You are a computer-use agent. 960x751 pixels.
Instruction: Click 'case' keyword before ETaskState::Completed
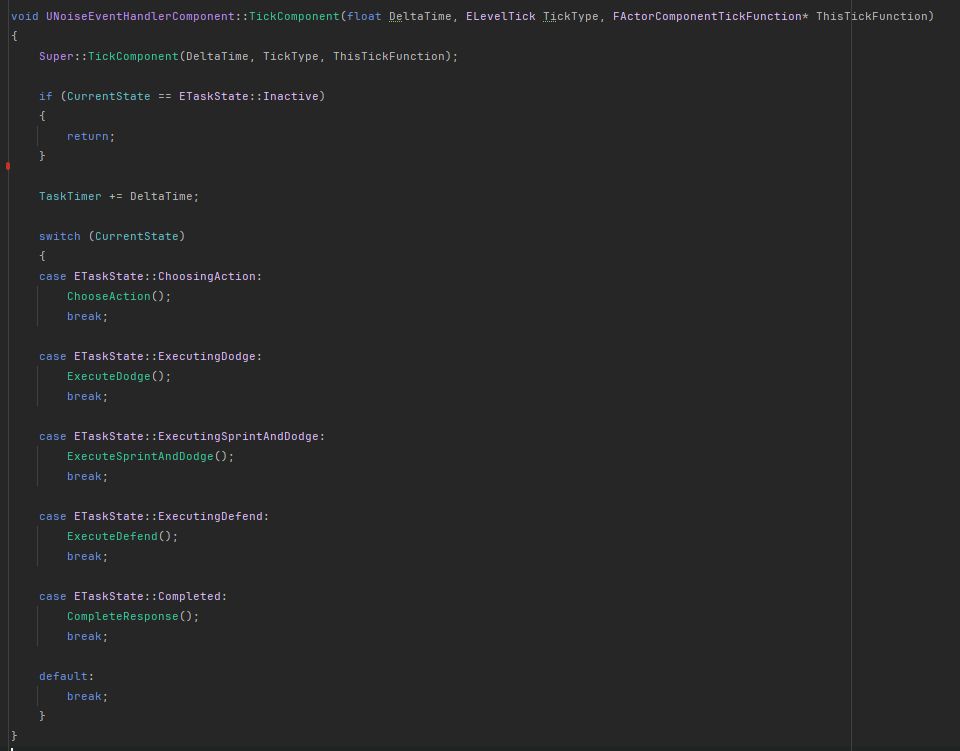tap(53, 597)
